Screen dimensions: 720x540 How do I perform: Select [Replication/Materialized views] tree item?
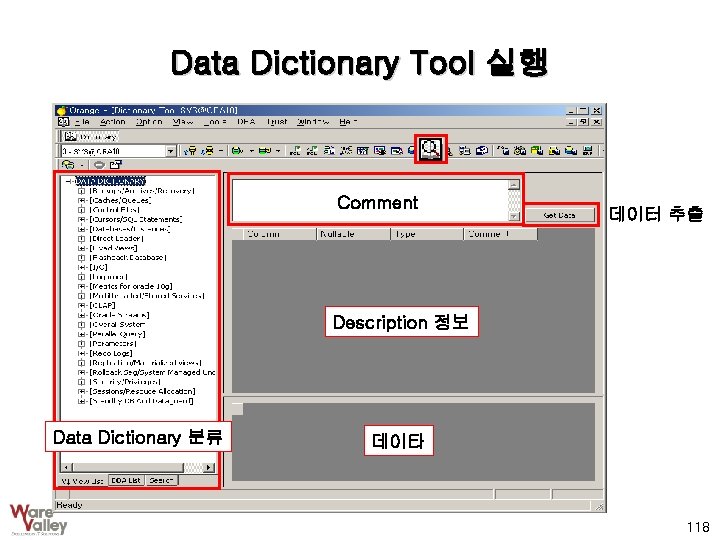(x=146, y=363)
